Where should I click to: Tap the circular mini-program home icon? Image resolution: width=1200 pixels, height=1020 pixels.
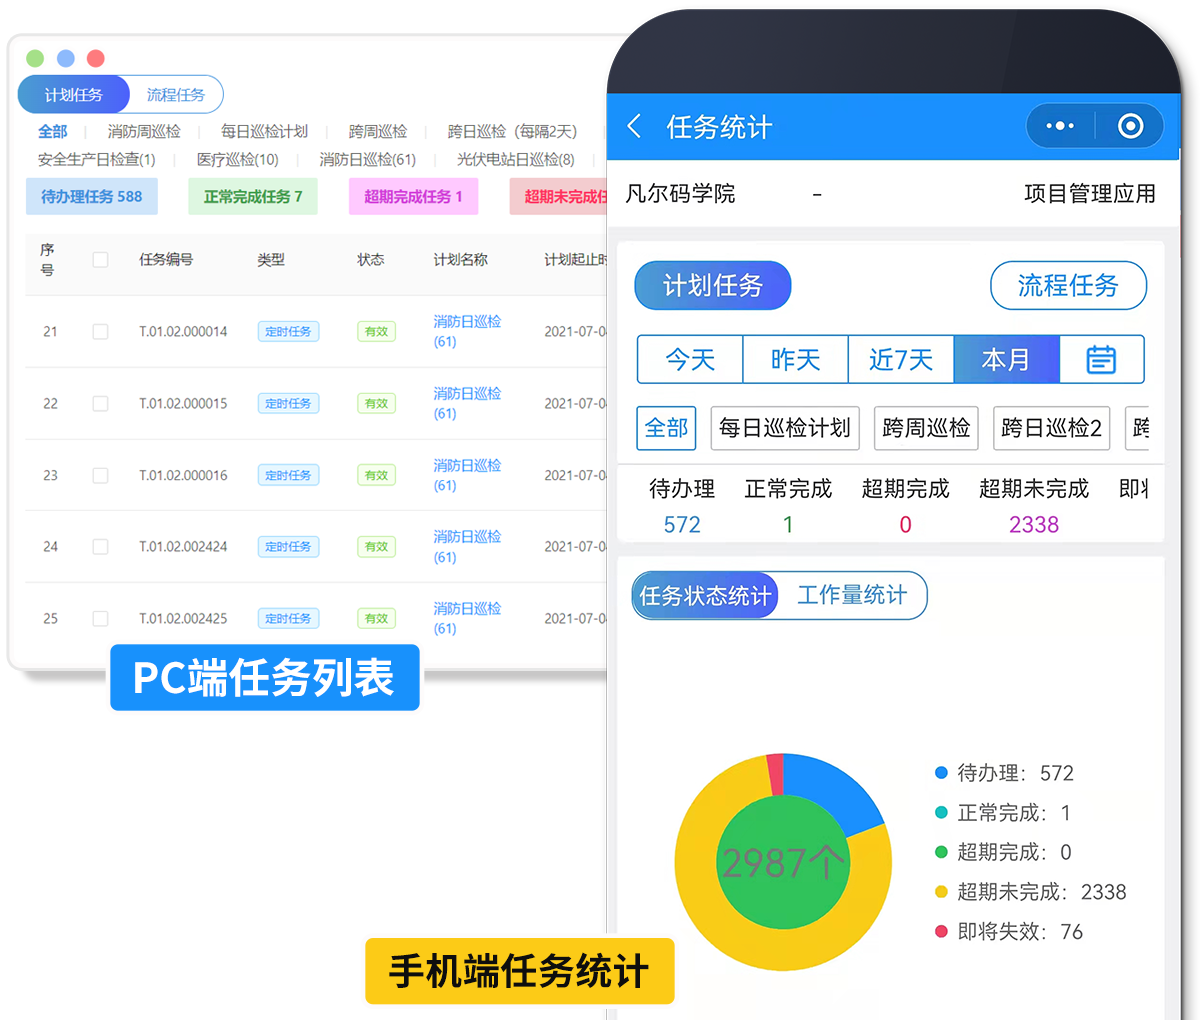[x=1131, y=126]
